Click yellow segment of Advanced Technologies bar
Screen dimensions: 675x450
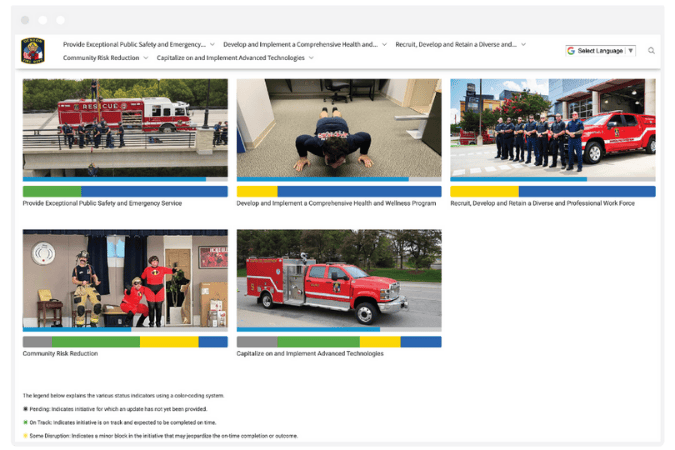(380, 342)
